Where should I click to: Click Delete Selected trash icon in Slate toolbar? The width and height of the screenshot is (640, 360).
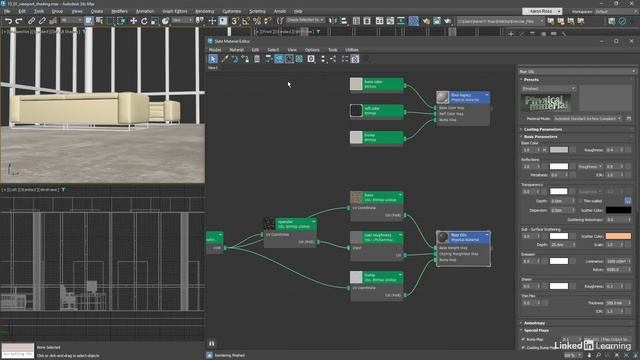[257, 59]
